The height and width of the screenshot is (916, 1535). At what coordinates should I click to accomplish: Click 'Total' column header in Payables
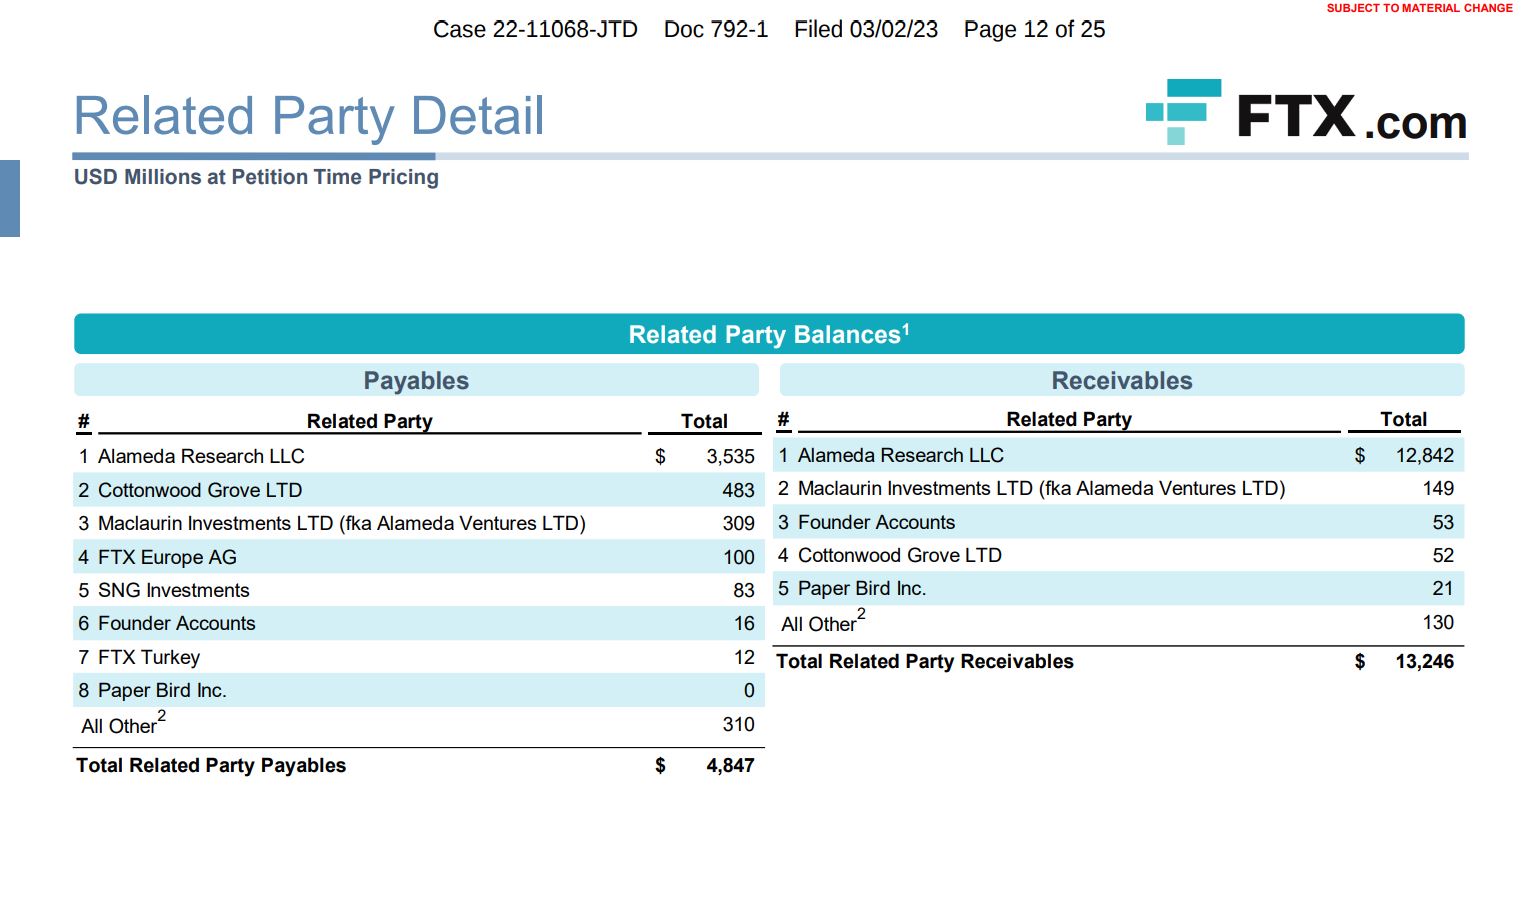point(705,421)
